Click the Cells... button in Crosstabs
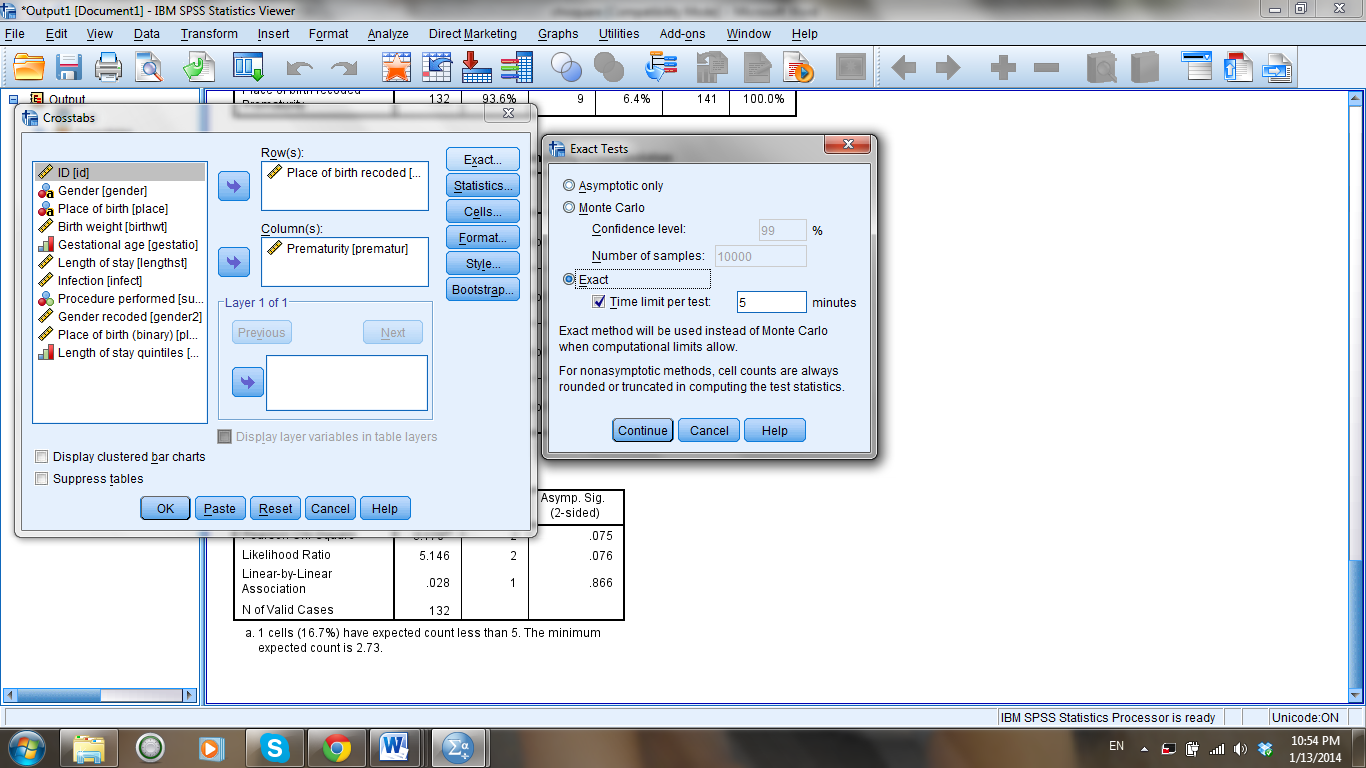 (x=483, y=212)
